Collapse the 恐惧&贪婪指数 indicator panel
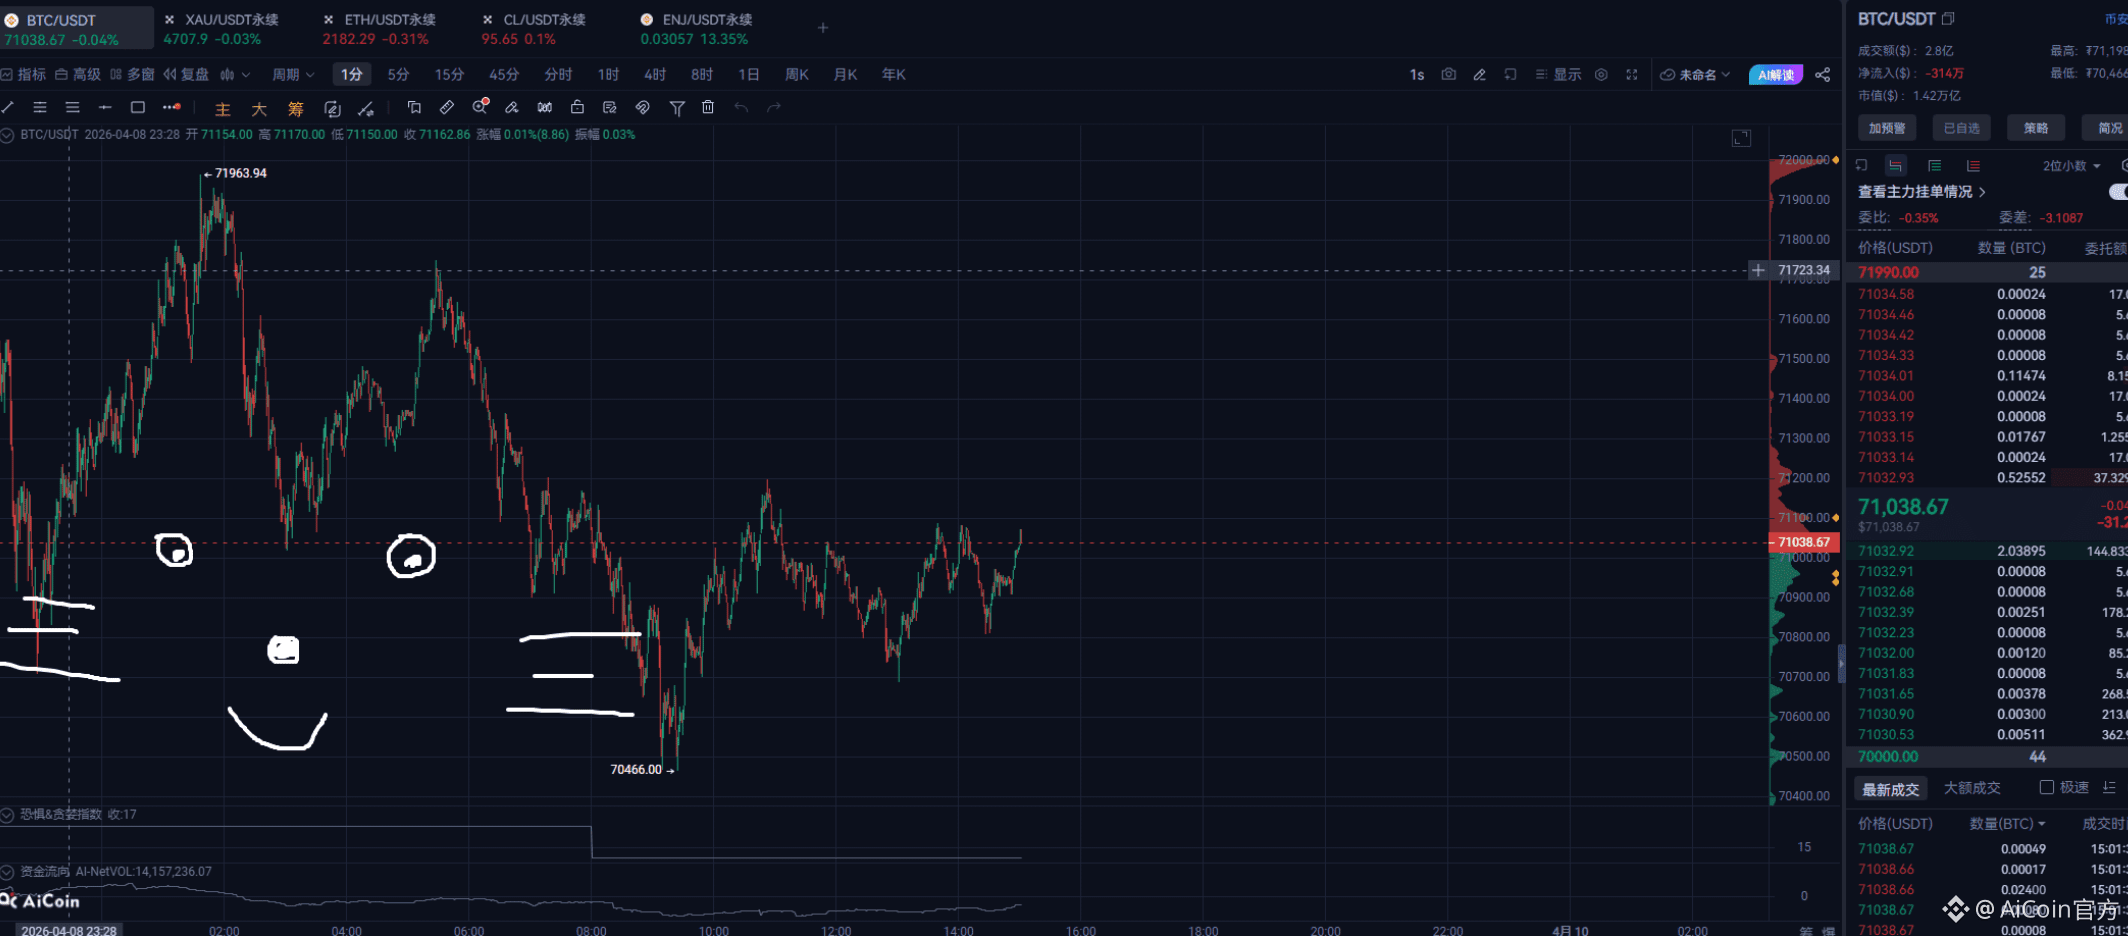Image resolution: width=2128 pixels, height=936 pixels. click(7, 815)
